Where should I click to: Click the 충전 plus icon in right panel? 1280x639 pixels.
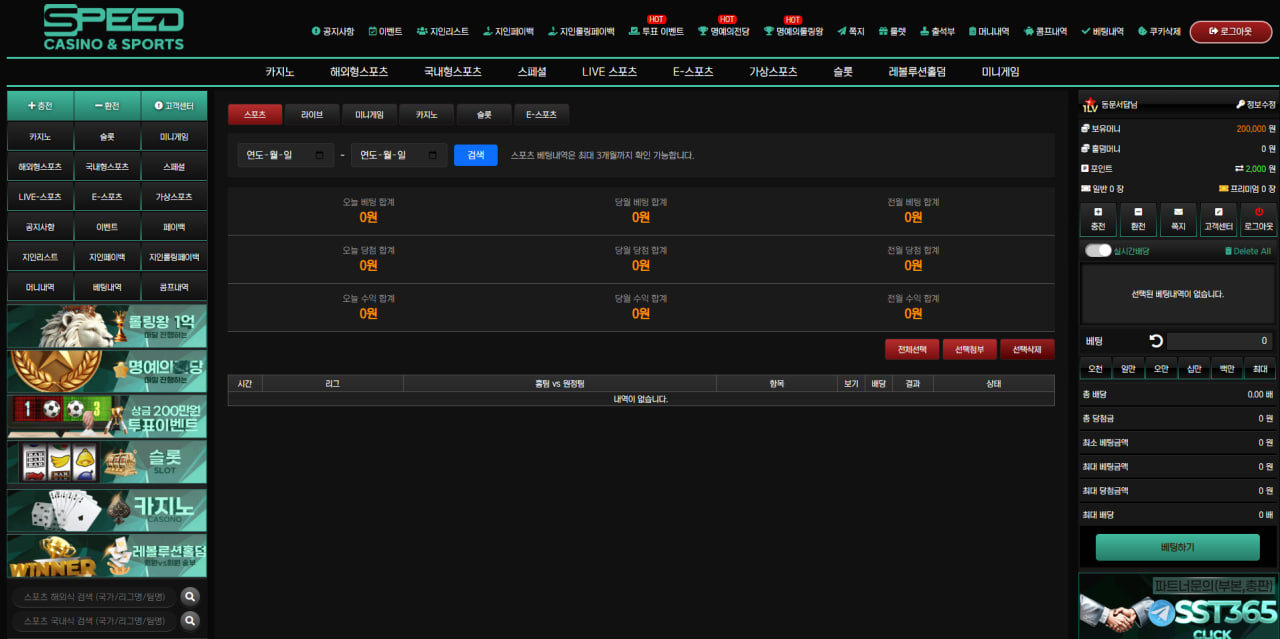point(1098,212)
